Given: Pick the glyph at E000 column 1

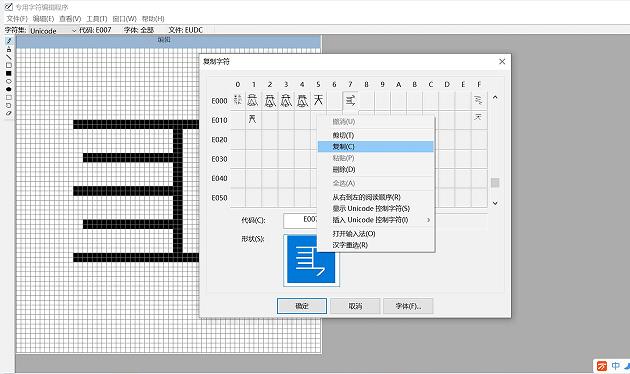Looking at the screenshot, I should tap(253, 100).
